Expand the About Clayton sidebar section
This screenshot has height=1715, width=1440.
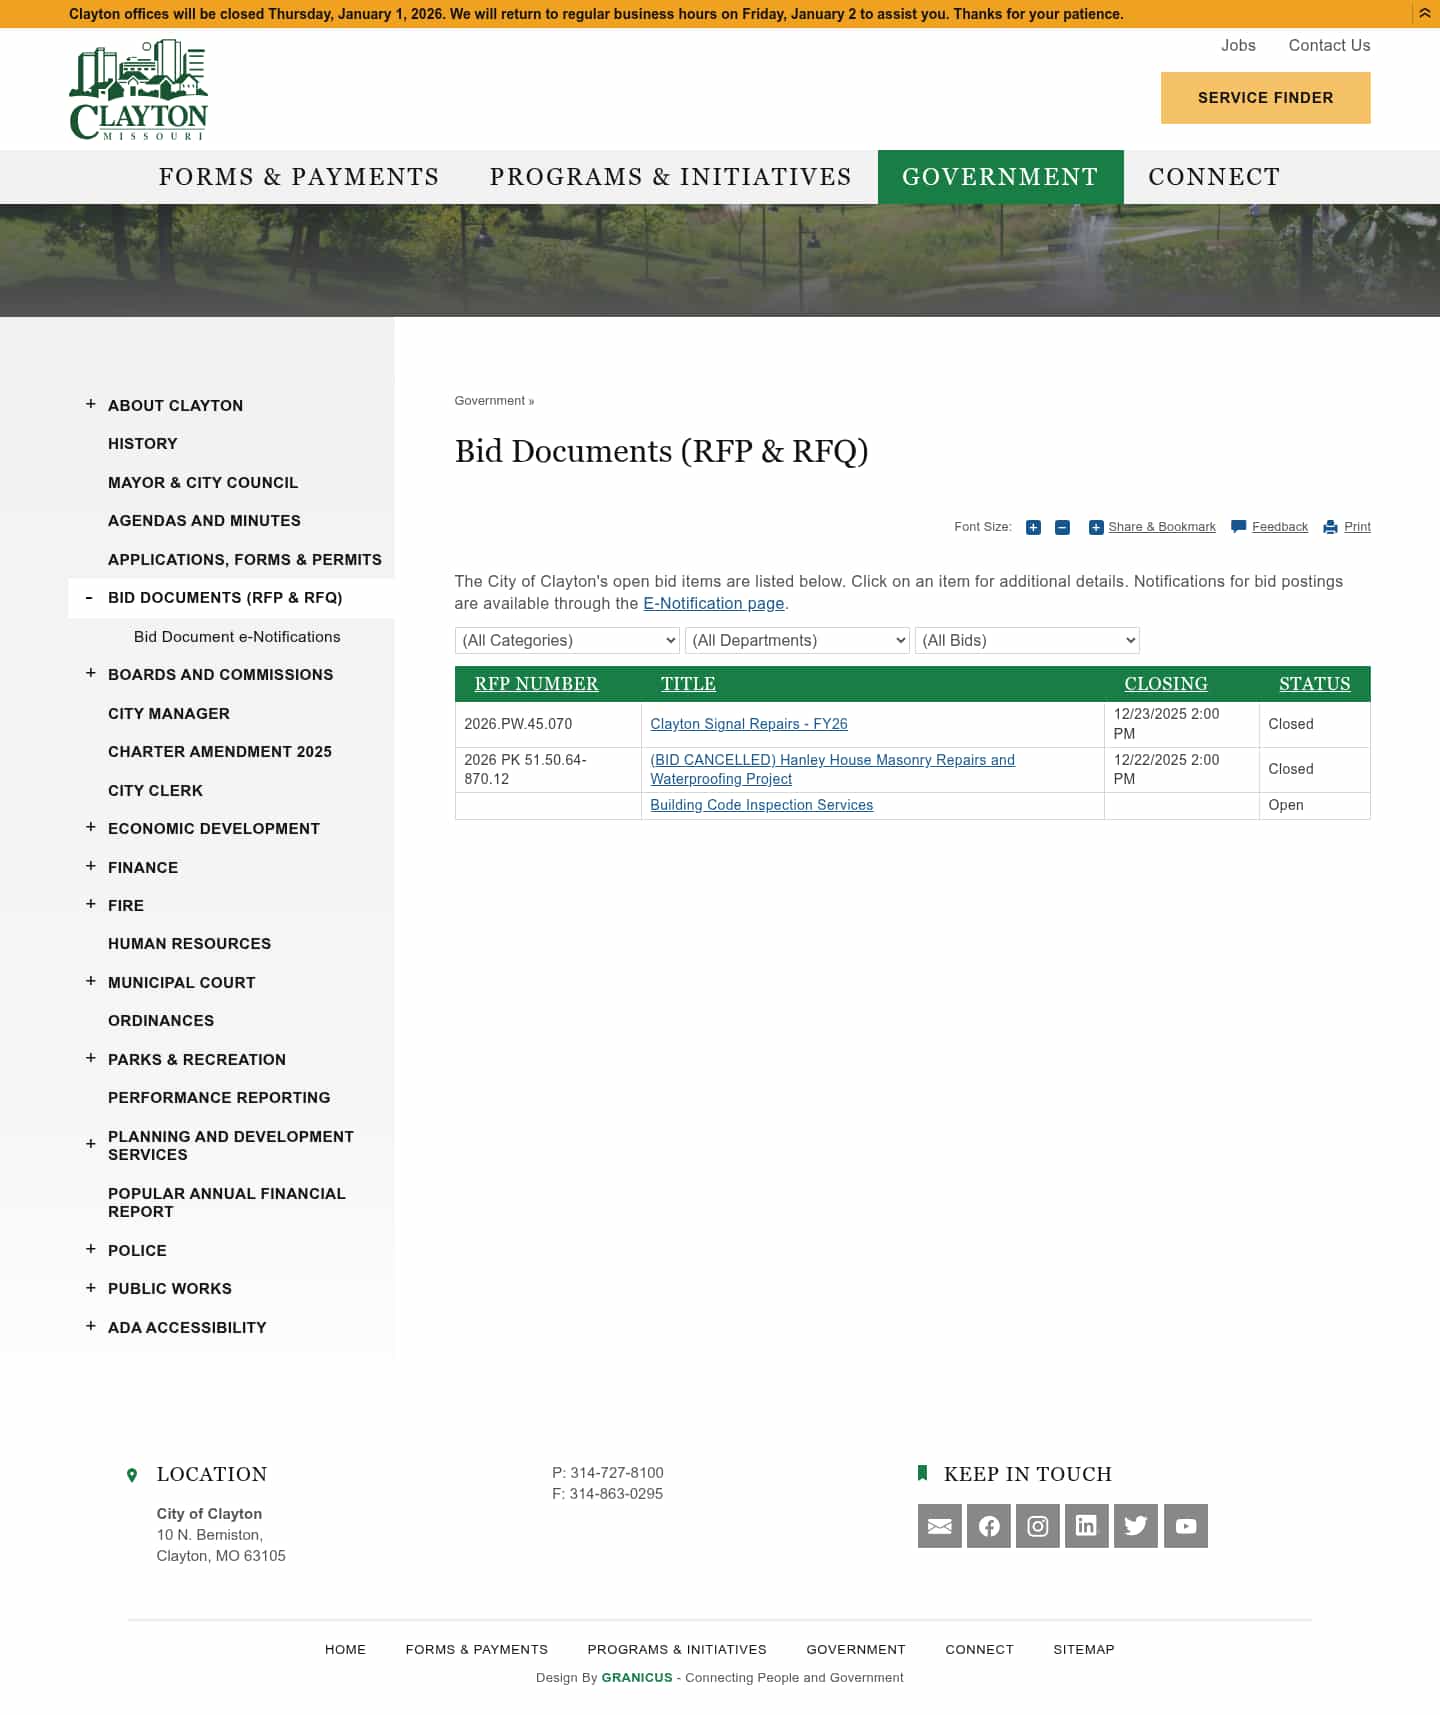point(90,404)
